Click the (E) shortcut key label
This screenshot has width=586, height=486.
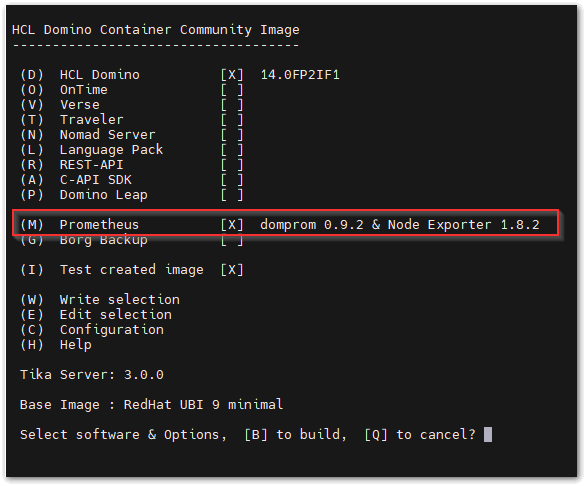(32, 314)
